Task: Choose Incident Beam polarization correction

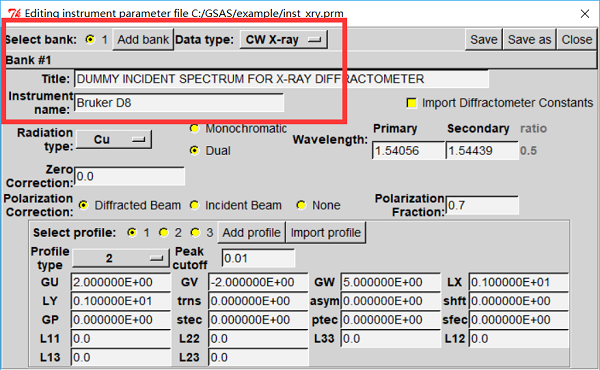Action: [194, 205]
